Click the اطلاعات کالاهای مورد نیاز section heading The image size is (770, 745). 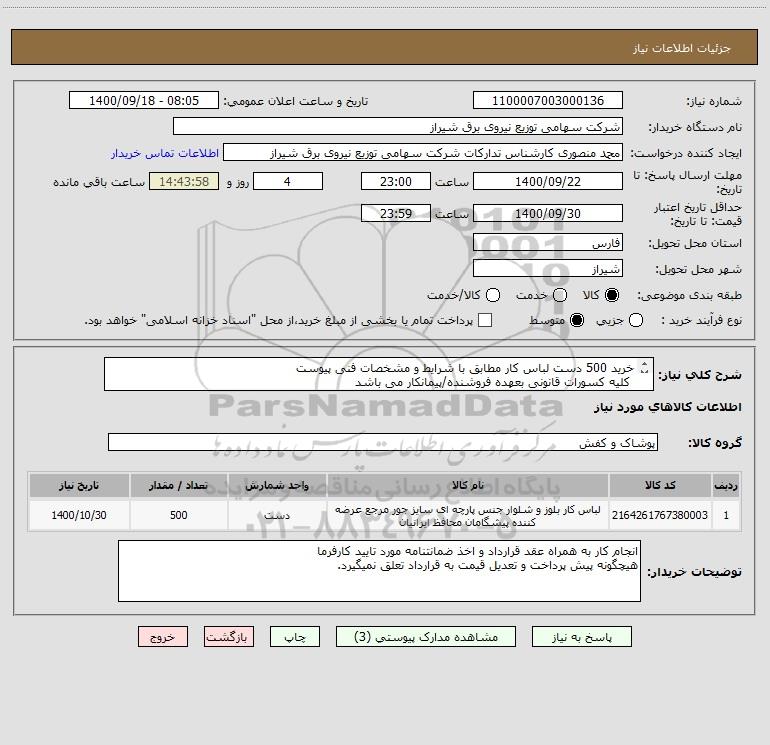point(667,407)
